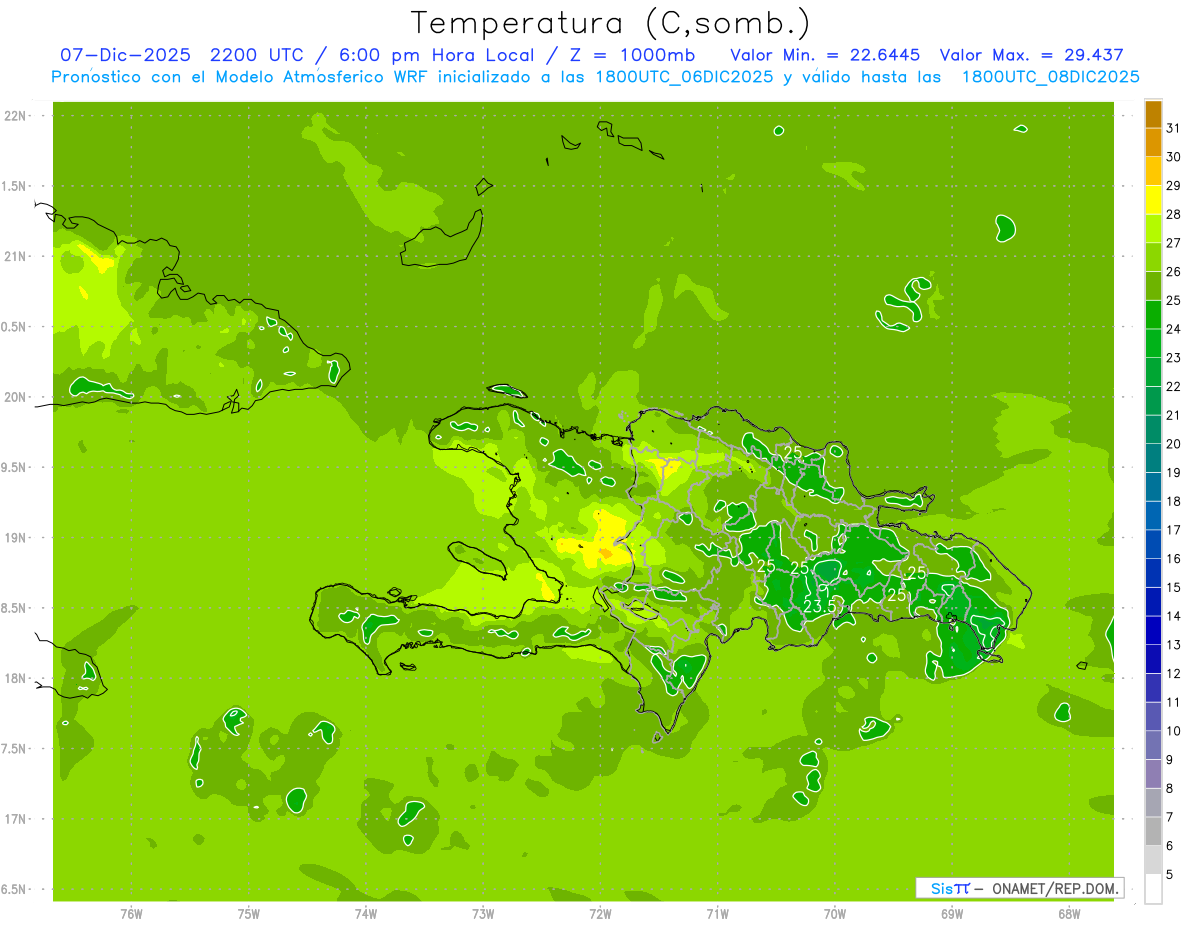The height and width of the screenshot is (927, 1200).
Task: Click the '21N' latitude axis label
Action: point(16,256)
